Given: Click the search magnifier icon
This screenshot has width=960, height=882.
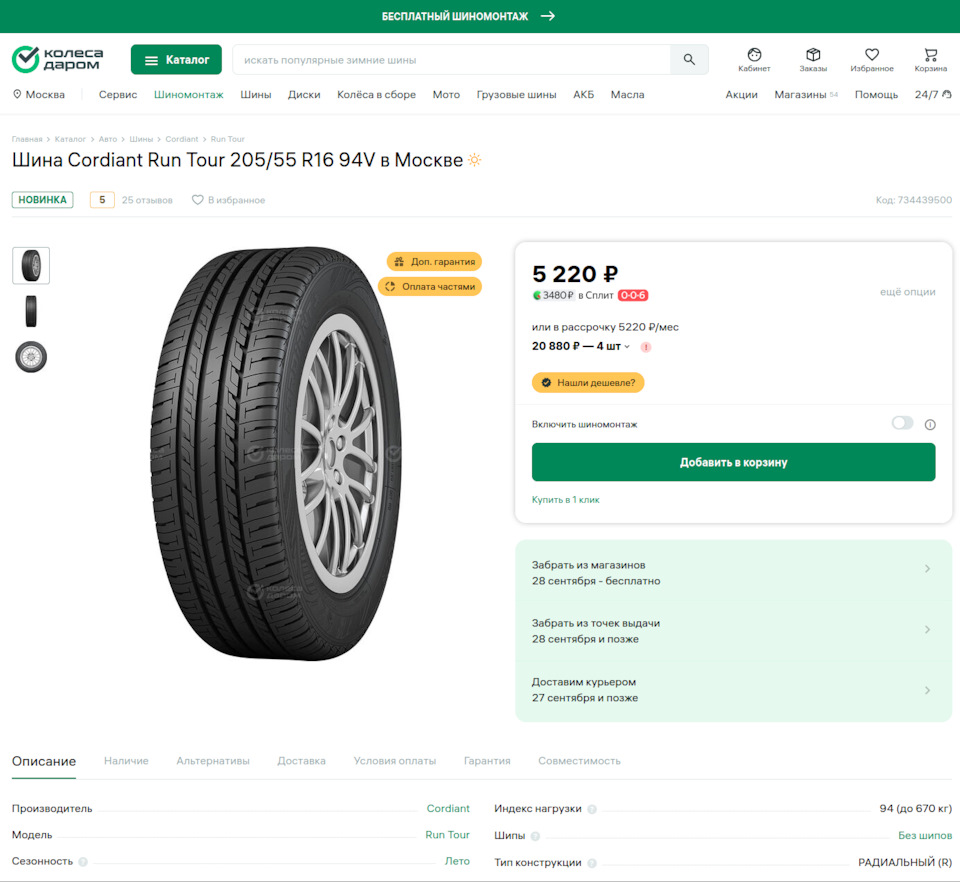Looking at the screenshot, I should (x=689, y=60).
